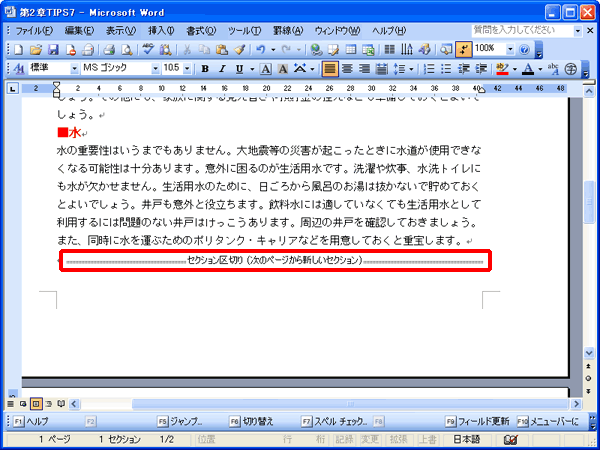The height and width of the screenshot is (450, 600).
Task: Toggle the show/hide formatting marks button
Action: (x=463, y=49)
